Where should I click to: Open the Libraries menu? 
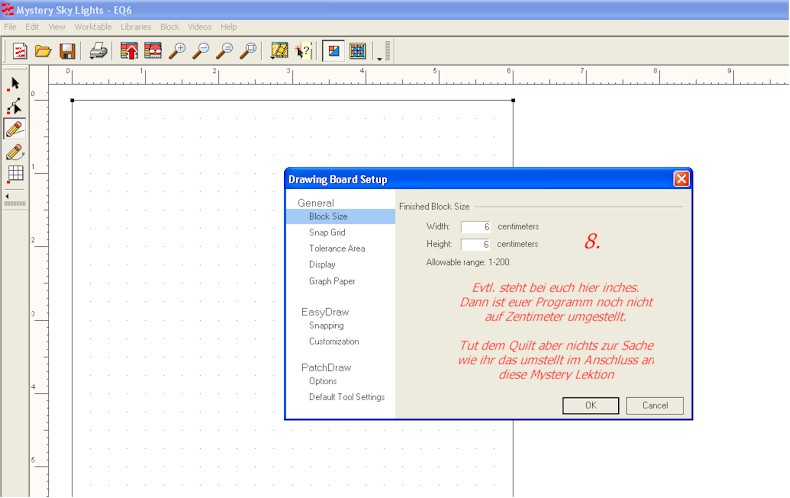136,27
